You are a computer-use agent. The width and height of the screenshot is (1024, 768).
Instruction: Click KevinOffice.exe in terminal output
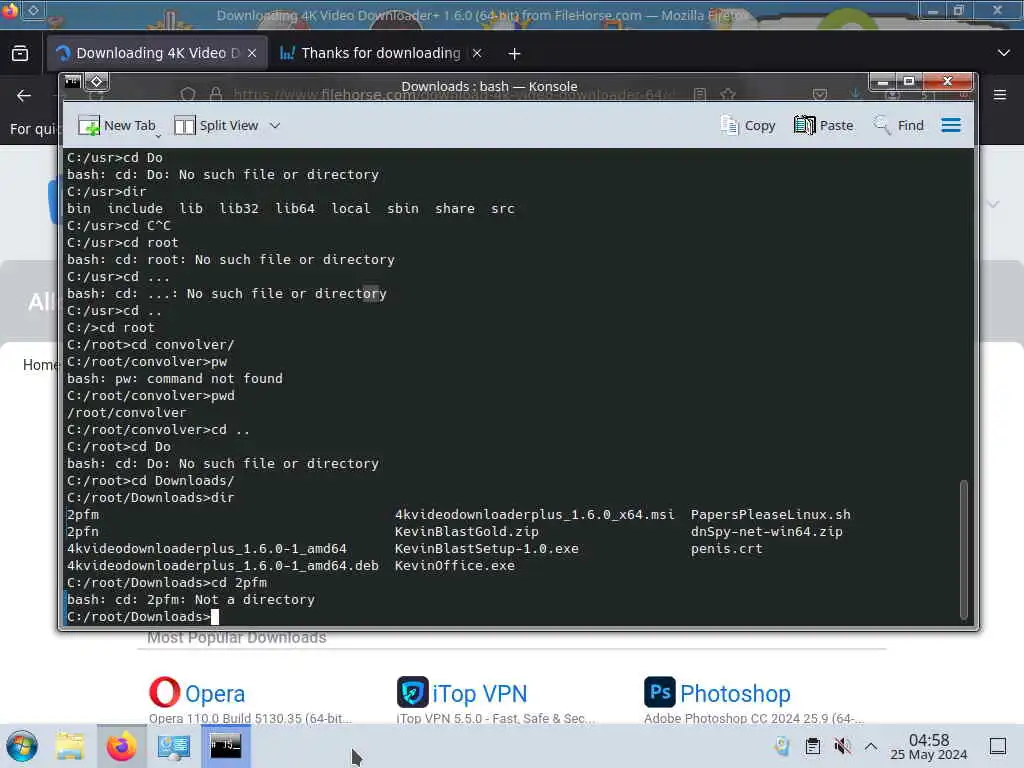(455, 566)
